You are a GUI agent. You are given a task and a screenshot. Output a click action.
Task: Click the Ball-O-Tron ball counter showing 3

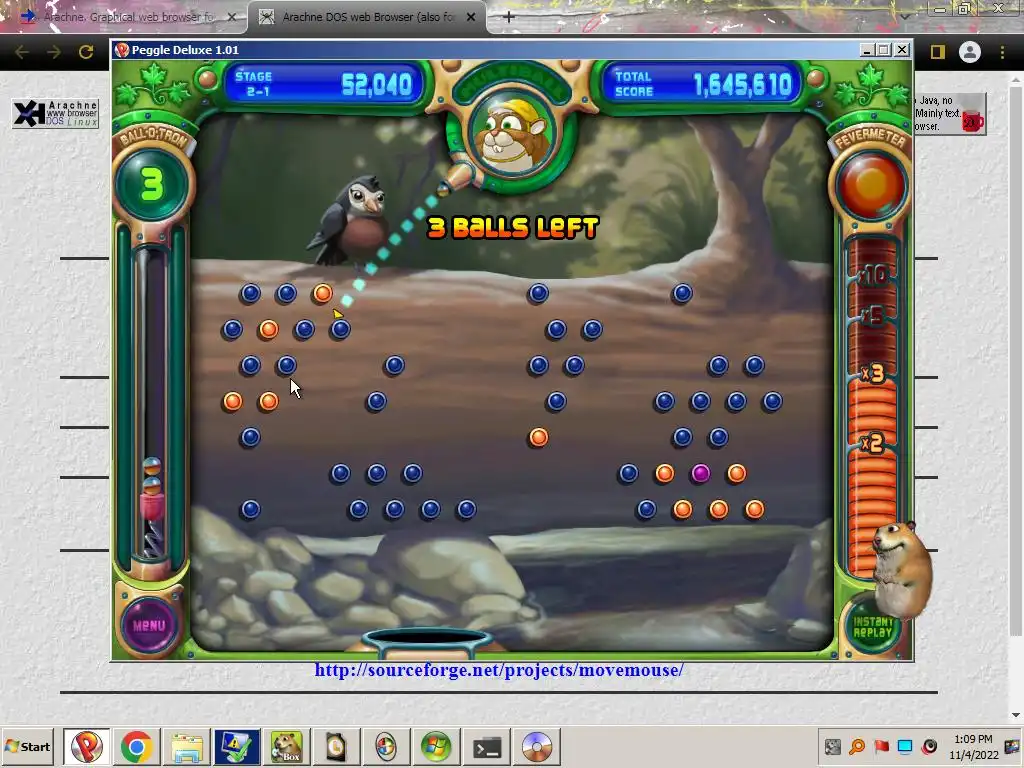[x=152, y=184]
